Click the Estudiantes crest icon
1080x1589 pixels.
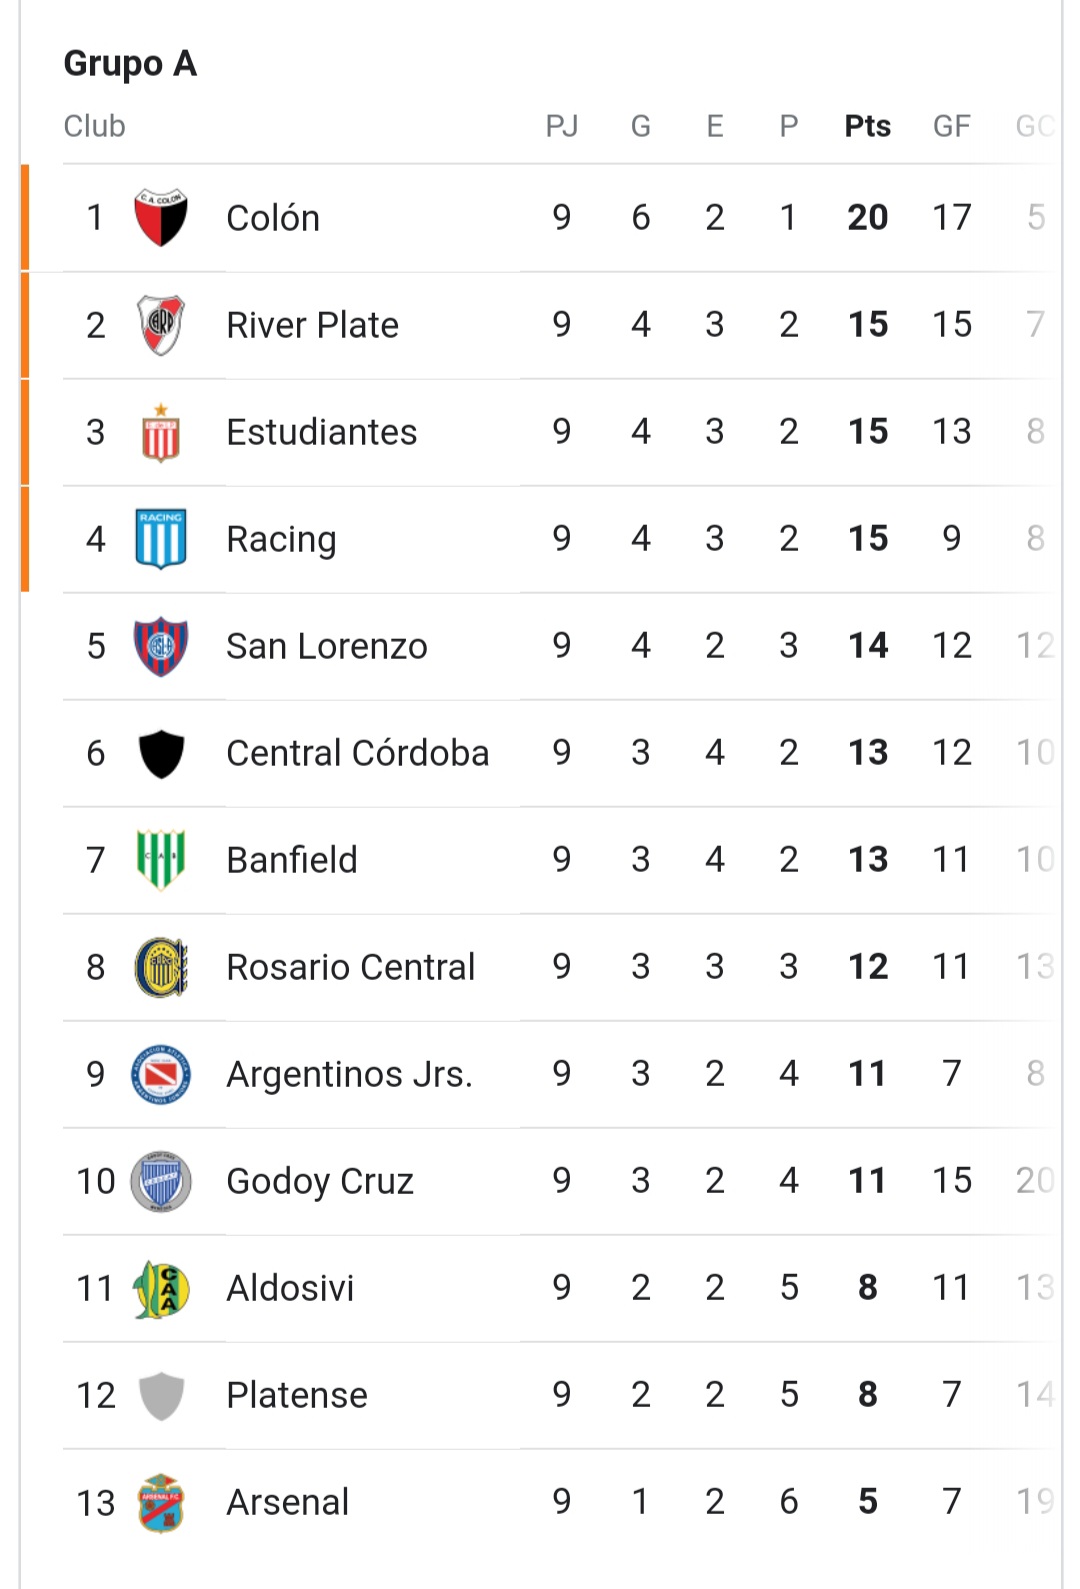[161, 432]
